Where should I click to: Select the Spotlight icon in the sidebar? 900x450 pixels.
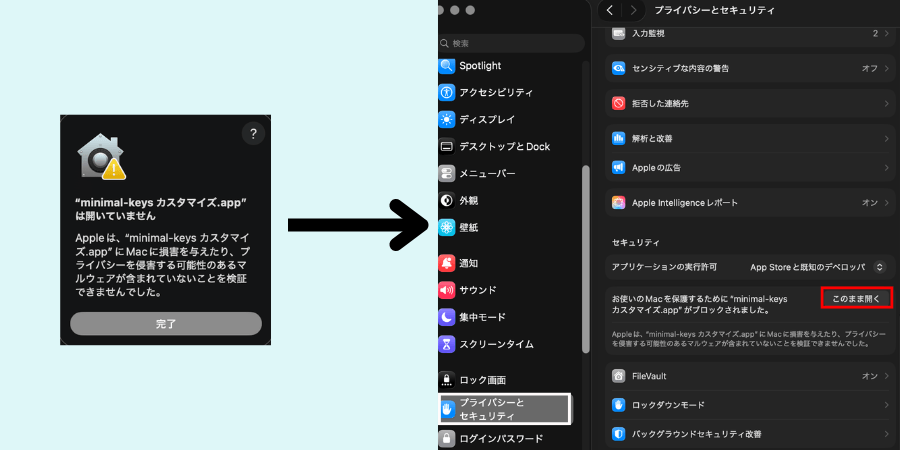[x=447, y=66]
